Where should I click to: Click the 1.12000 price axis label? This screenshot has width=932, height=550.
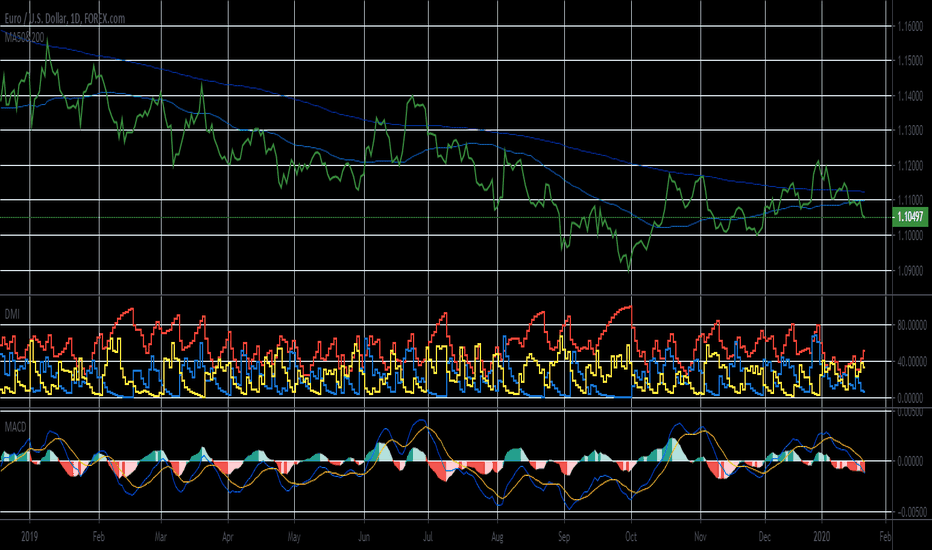click(909, 166)
